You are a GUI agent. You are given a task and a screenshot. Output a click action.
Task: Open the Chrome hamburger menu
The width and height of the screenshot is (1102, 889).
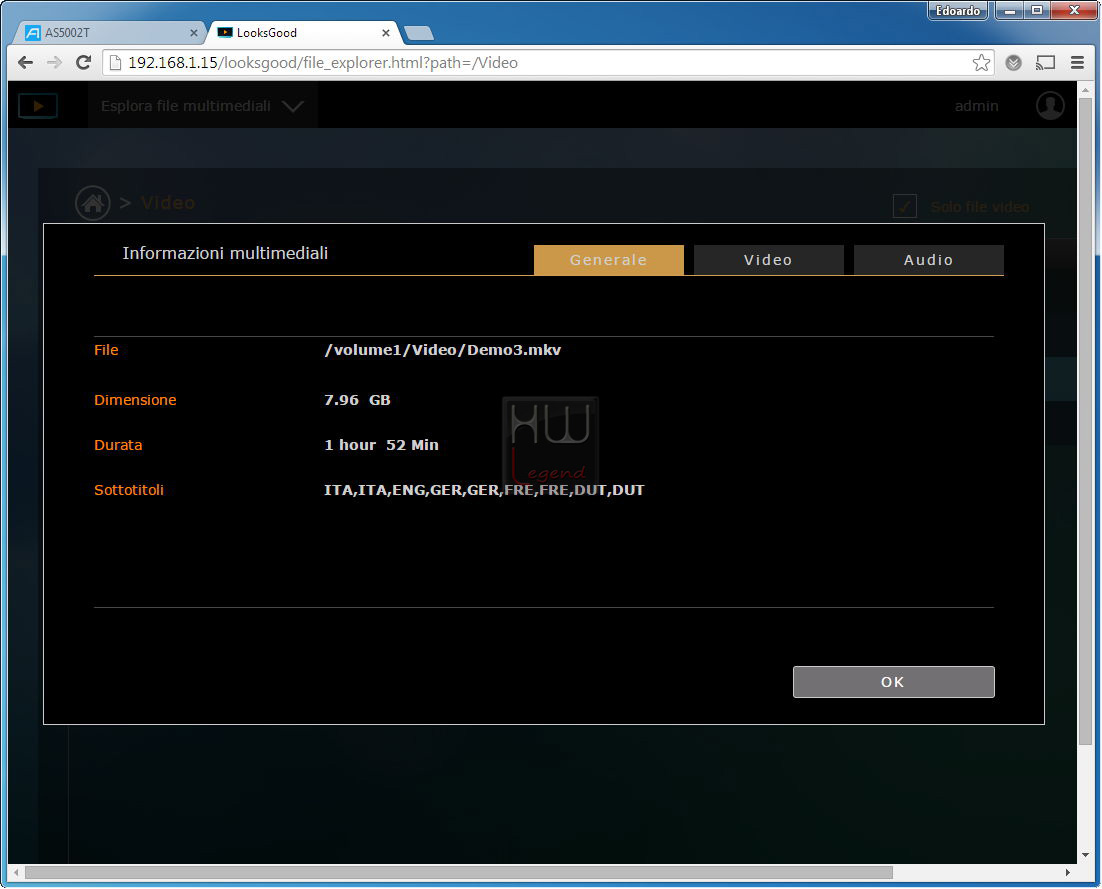(x=1077, y=63)
